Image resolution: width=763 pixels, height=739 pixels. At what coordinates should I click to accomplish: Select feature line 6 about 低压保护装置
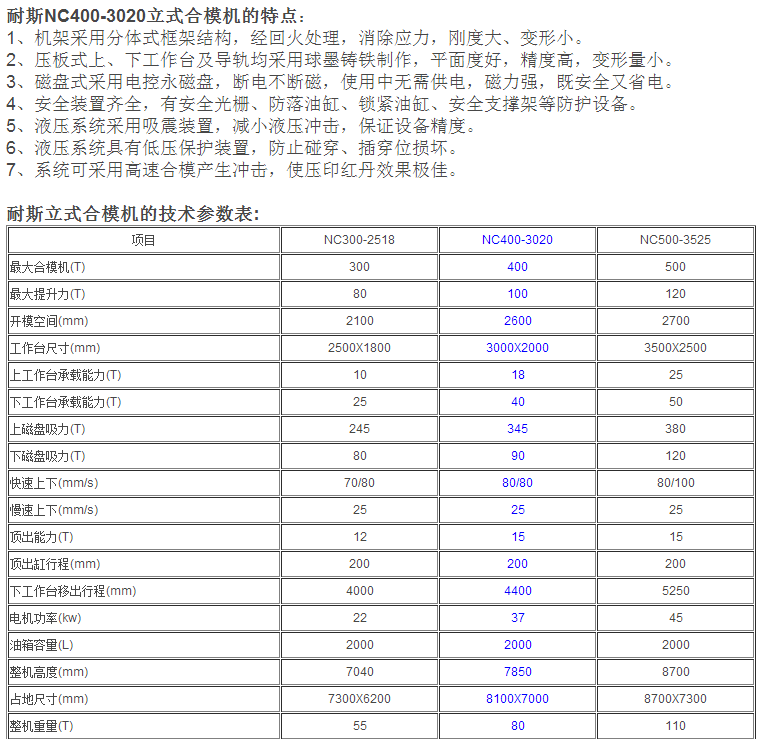[232, 148]
